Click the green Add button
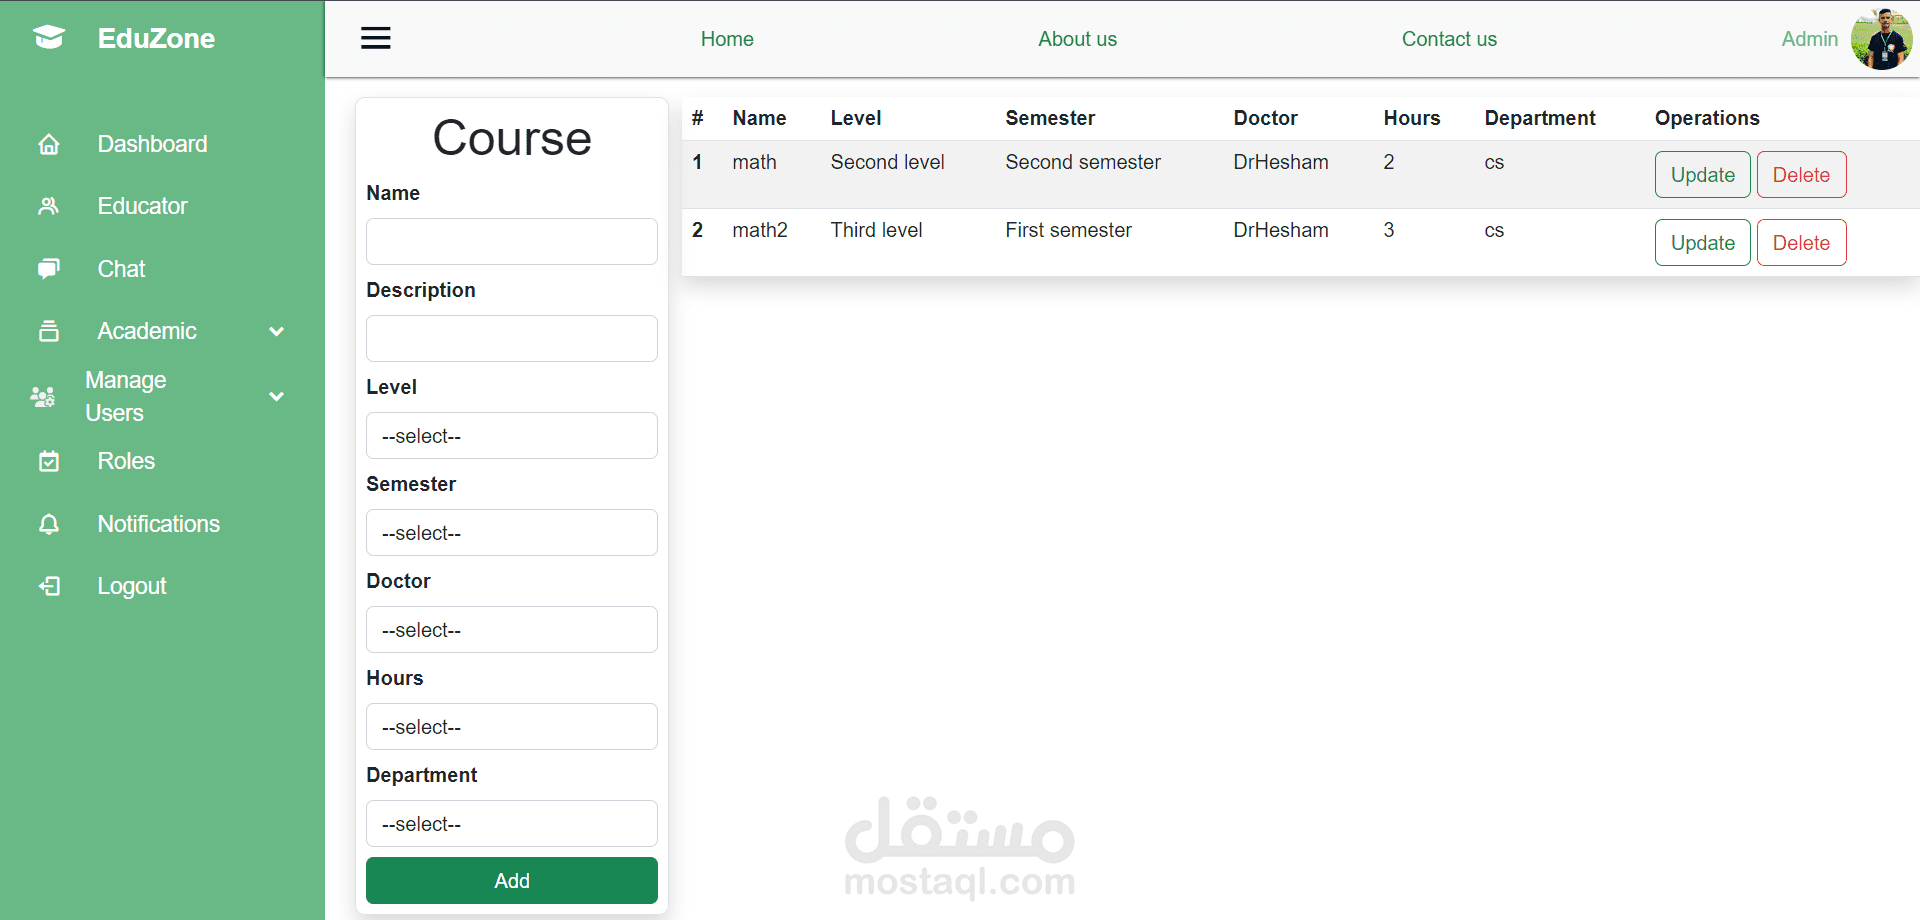This screenshot has height=920, width=1920. (512, 881)
